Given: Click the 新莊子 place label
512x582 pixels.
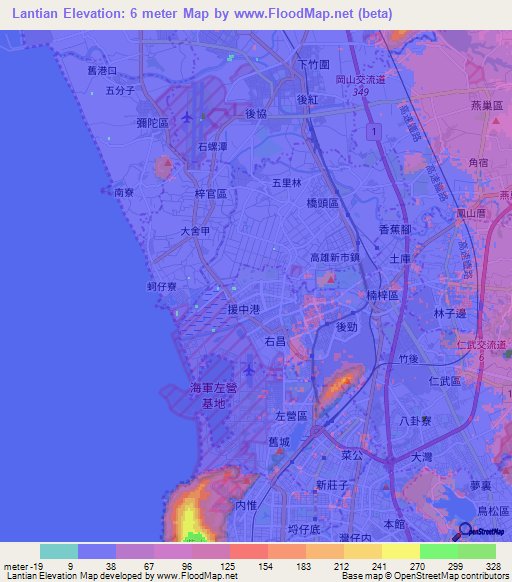Looking at the screenshot, I should [332, 485].
